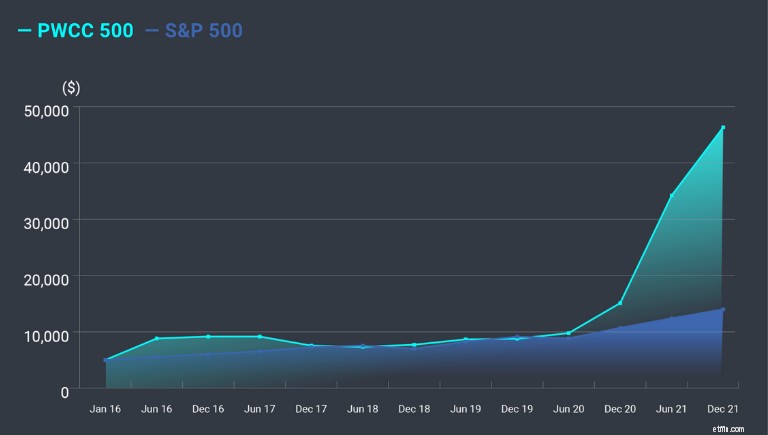
Task: Click the Dec 16 x-axis label
Action: pyautogui.click(x=208, y=409)
